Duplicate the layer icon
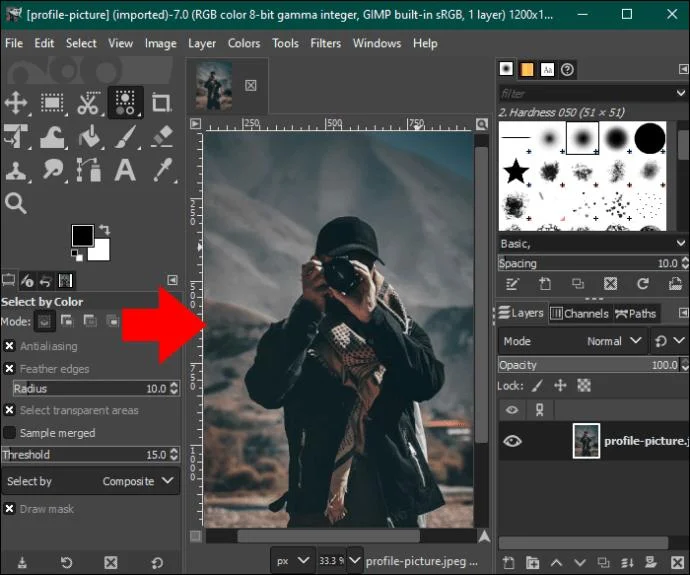This screenshot has width=690, height=575. pyautogui.click(x=603, y=562)
